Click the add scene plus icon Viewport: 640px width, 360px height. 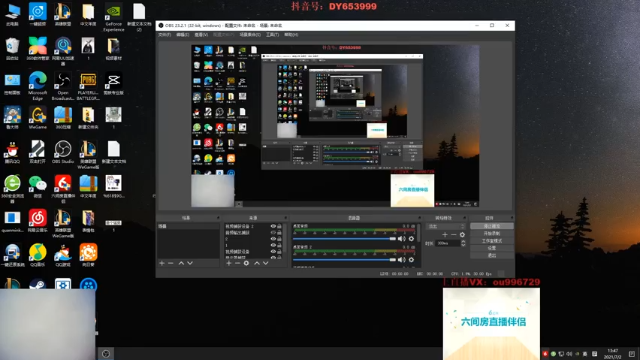pyautogui.click(x=162, y=263)
